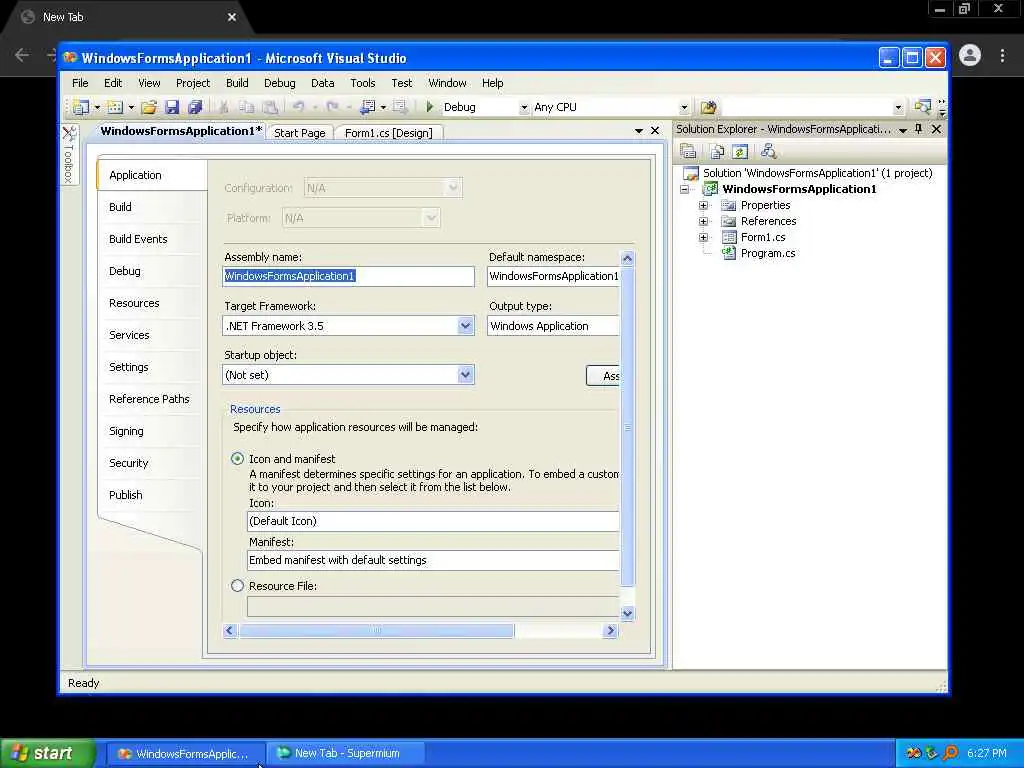Click the window list icon at toolbar's right end
The width and height of the screenshot is (1024, 768).
(922, 107)
